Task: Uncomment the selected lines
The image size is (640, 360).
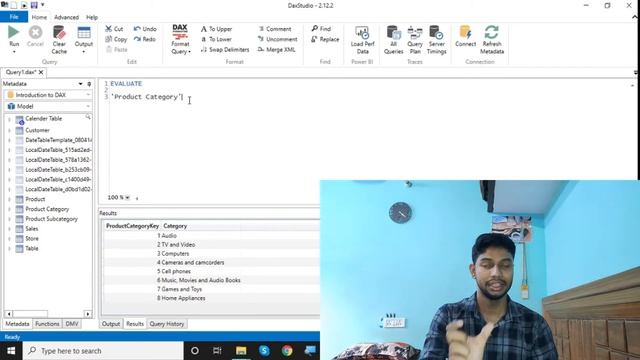Action: [278, 39]
